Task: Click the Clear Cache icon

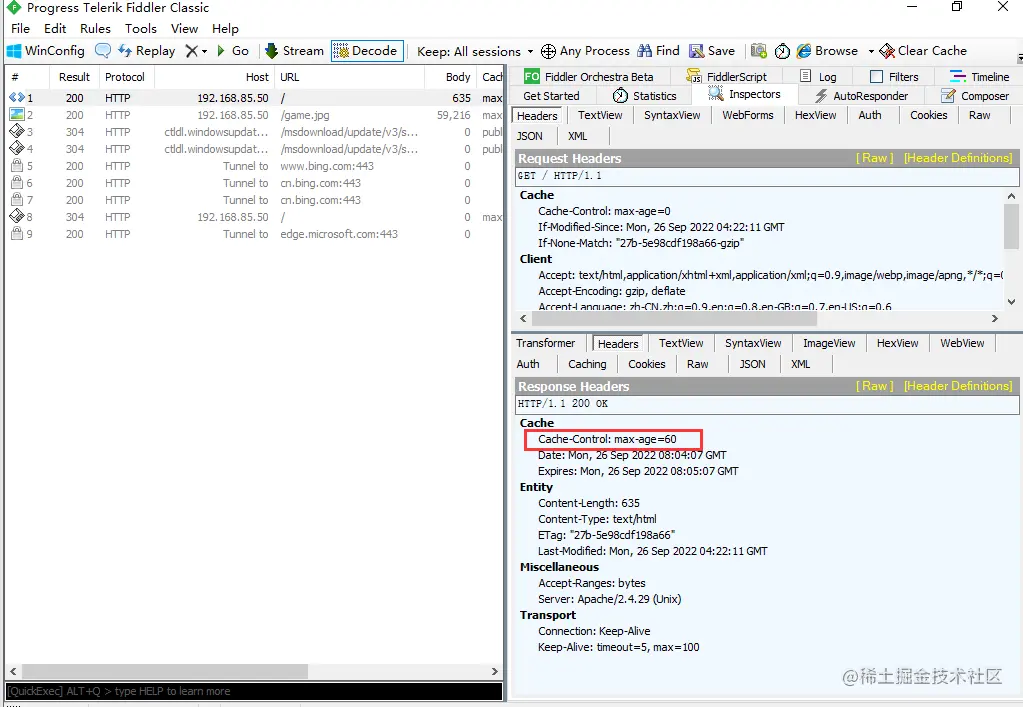Action: pyautogui.click(x=887, y=51)
